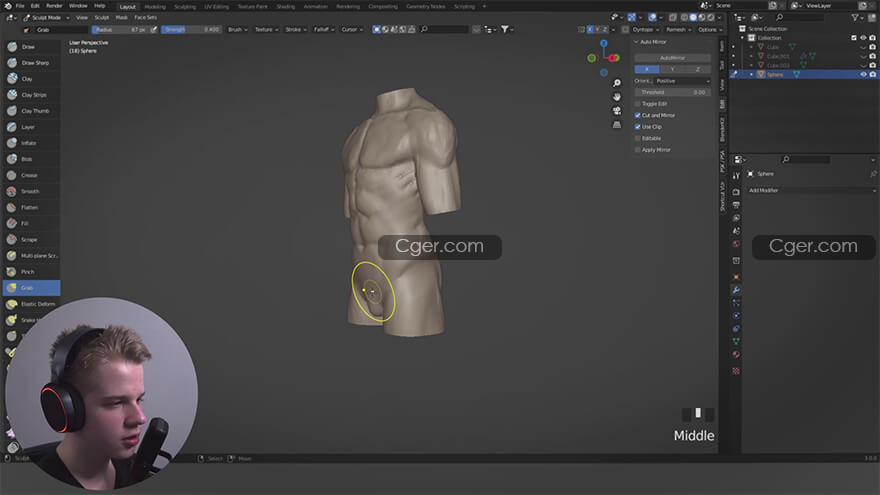Image resolution: width=880 pixels, height=495 pixels.
Task: Select the Draw sculpt brush
Action: tap(31, 47)
